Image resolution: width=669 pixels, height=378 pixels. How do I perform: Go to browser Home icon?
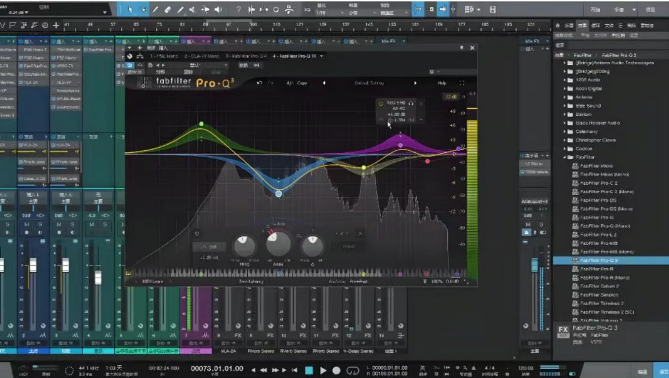click(557, 26)
